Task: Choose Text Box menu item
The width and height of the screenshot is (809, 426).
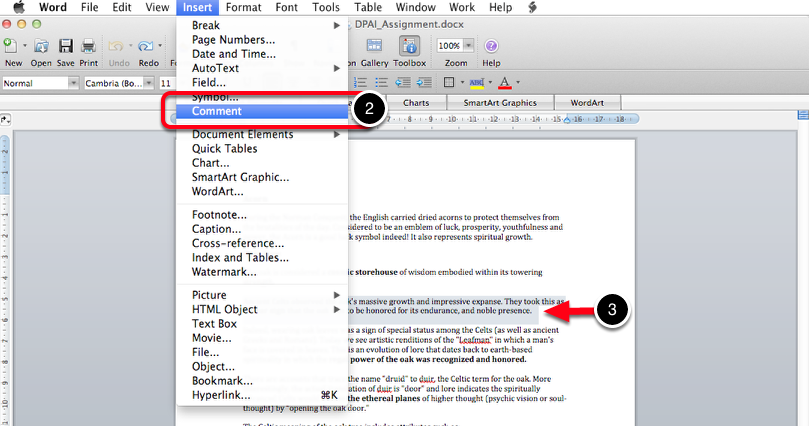Action: click(262, 324)
